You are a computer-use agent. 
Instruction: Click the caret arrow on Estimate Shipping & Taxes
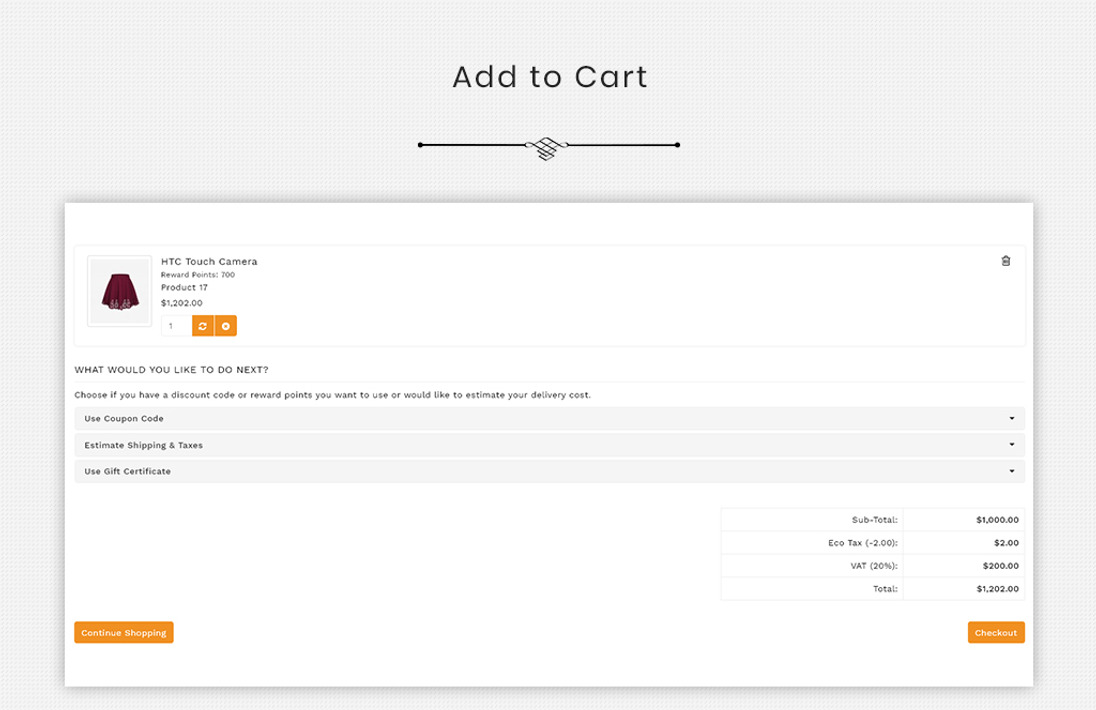1011,445
